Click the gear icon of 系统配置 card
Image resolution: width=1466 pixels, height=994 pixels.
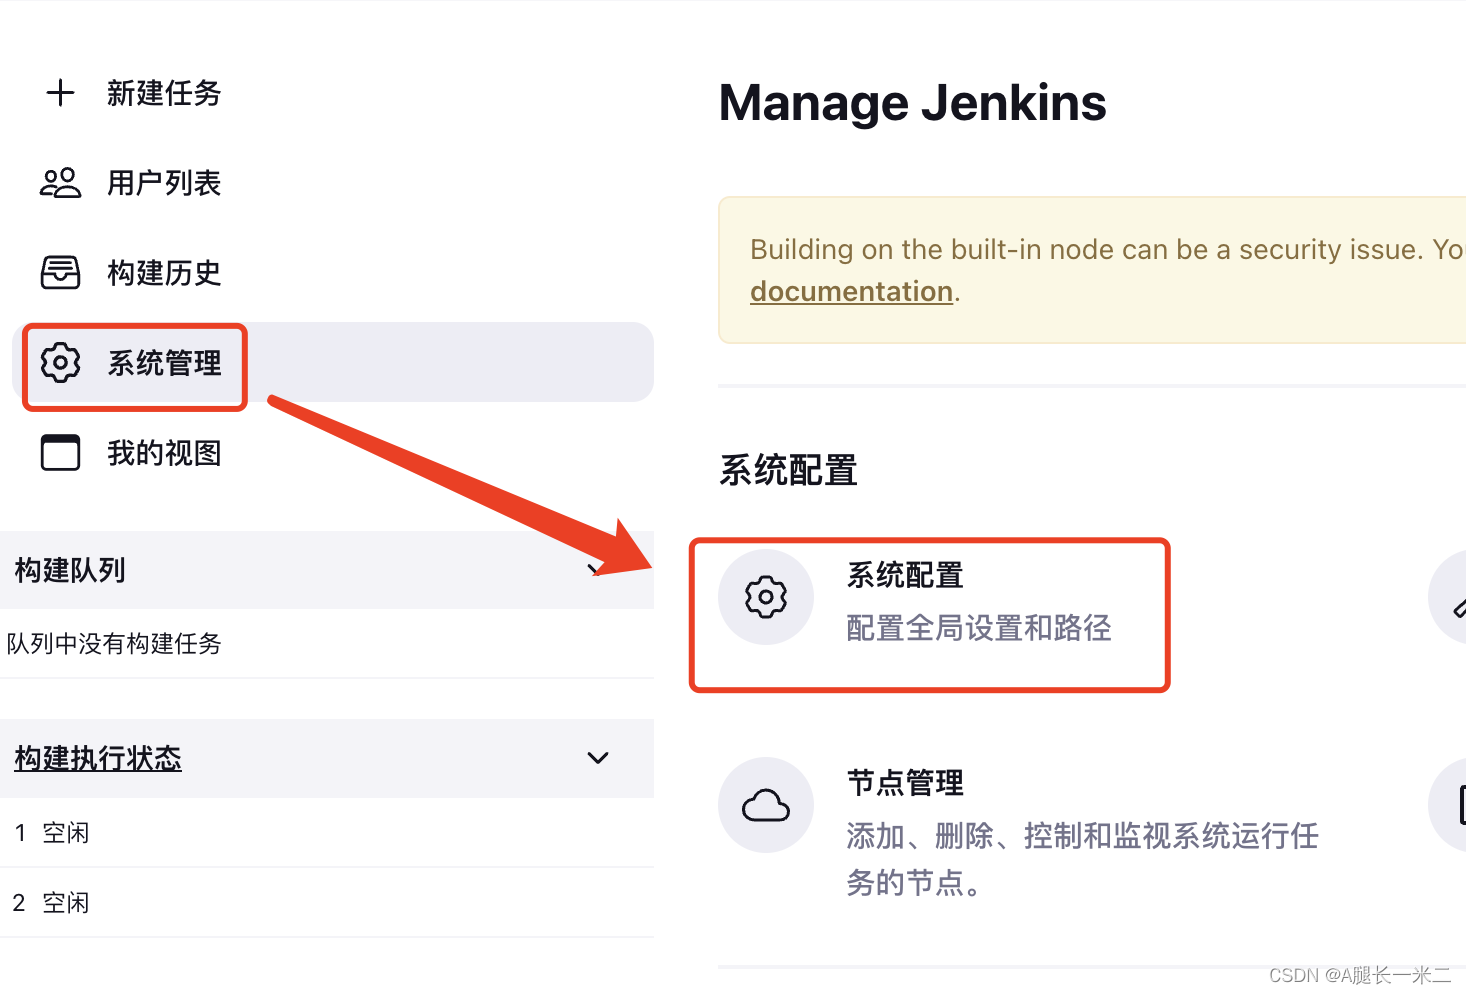766,597
